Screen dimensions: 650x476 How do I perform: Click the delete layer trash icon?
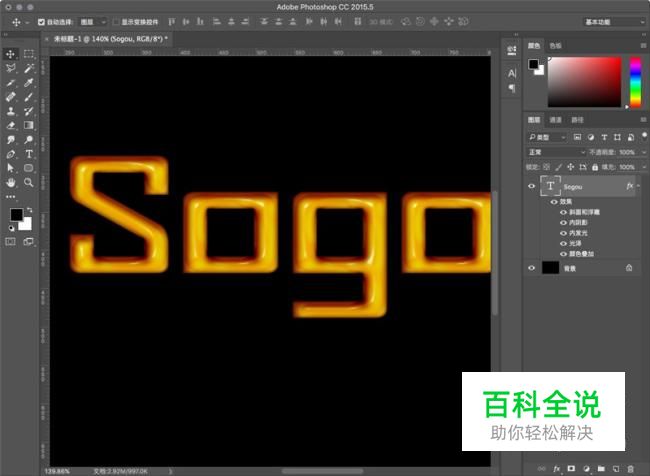tap(630, 469)
